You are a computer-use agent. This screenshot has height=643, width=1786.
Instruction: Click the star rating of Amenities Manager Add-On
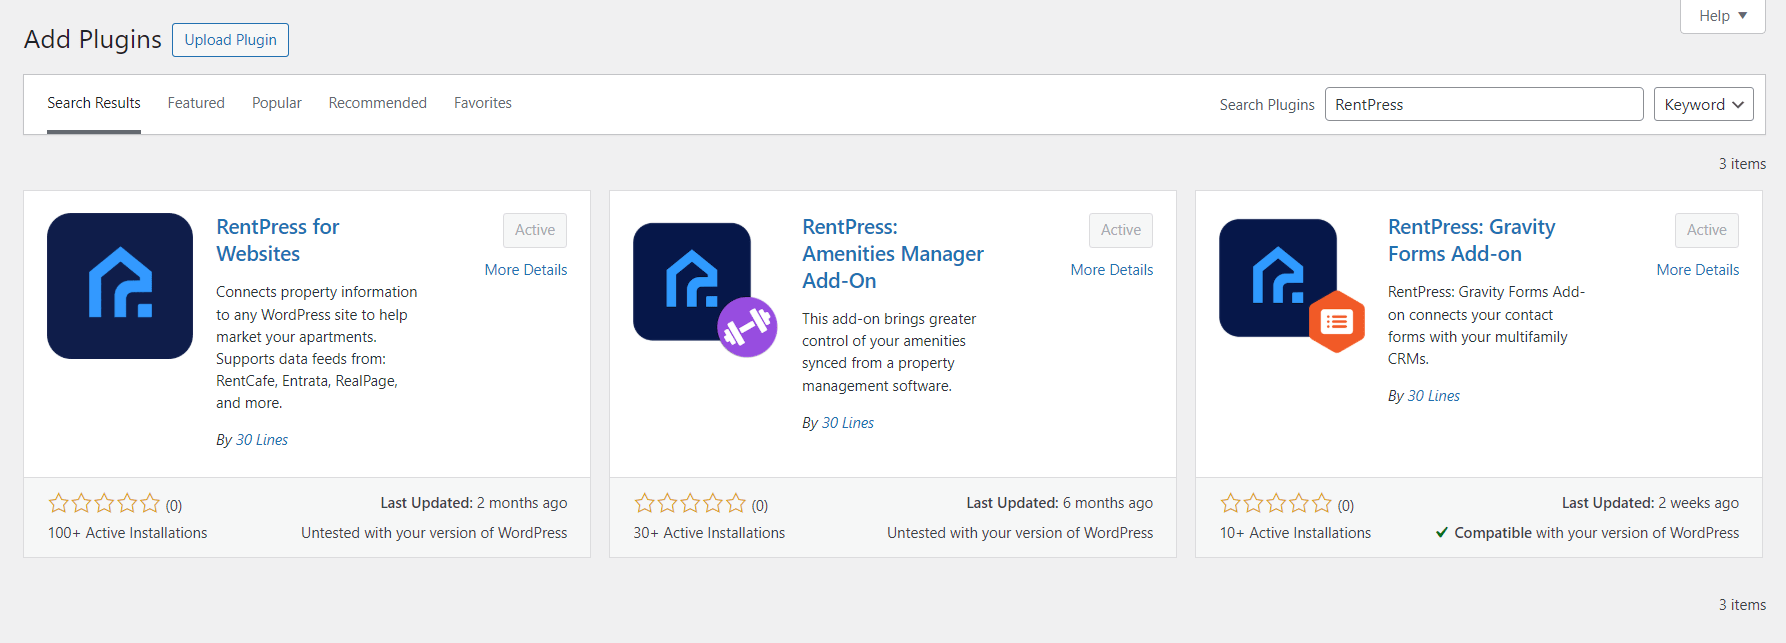coord(690,503)
